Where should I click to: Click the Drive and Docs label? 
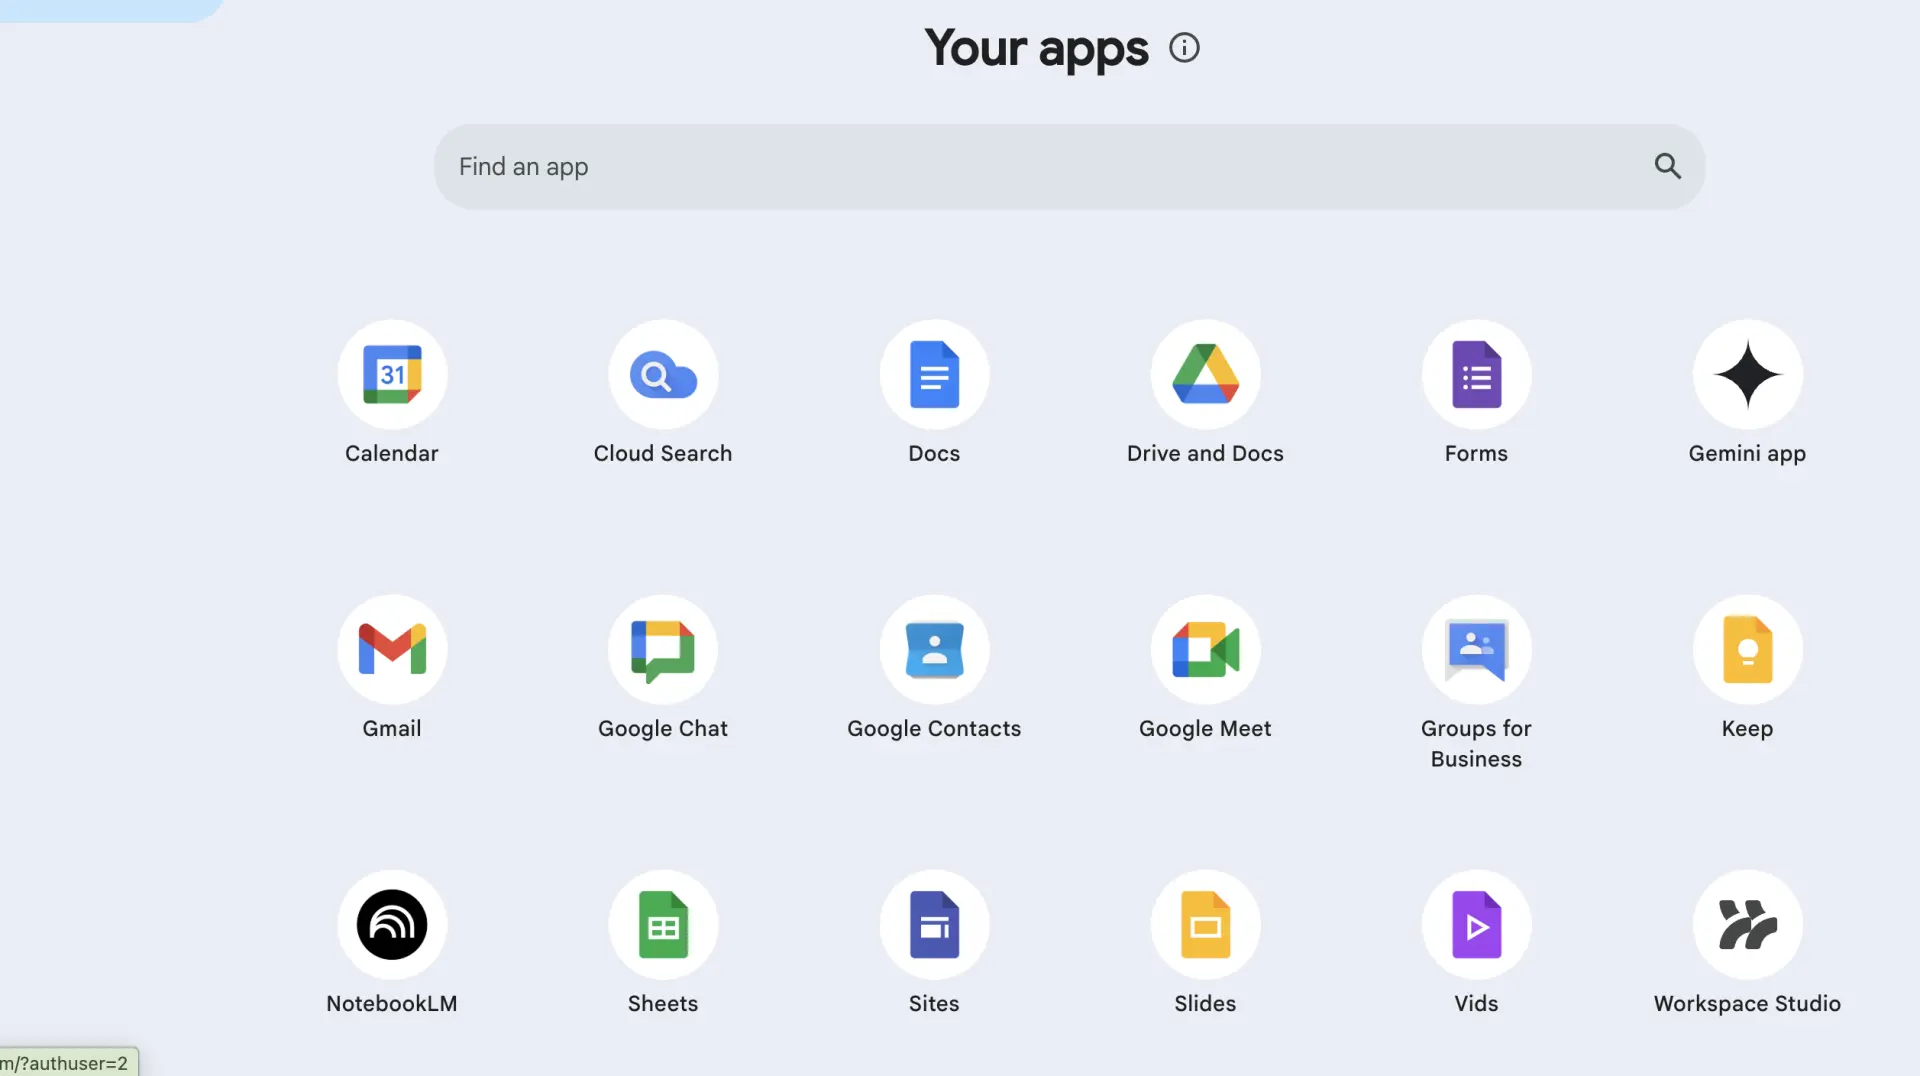tap(1205, 453)
